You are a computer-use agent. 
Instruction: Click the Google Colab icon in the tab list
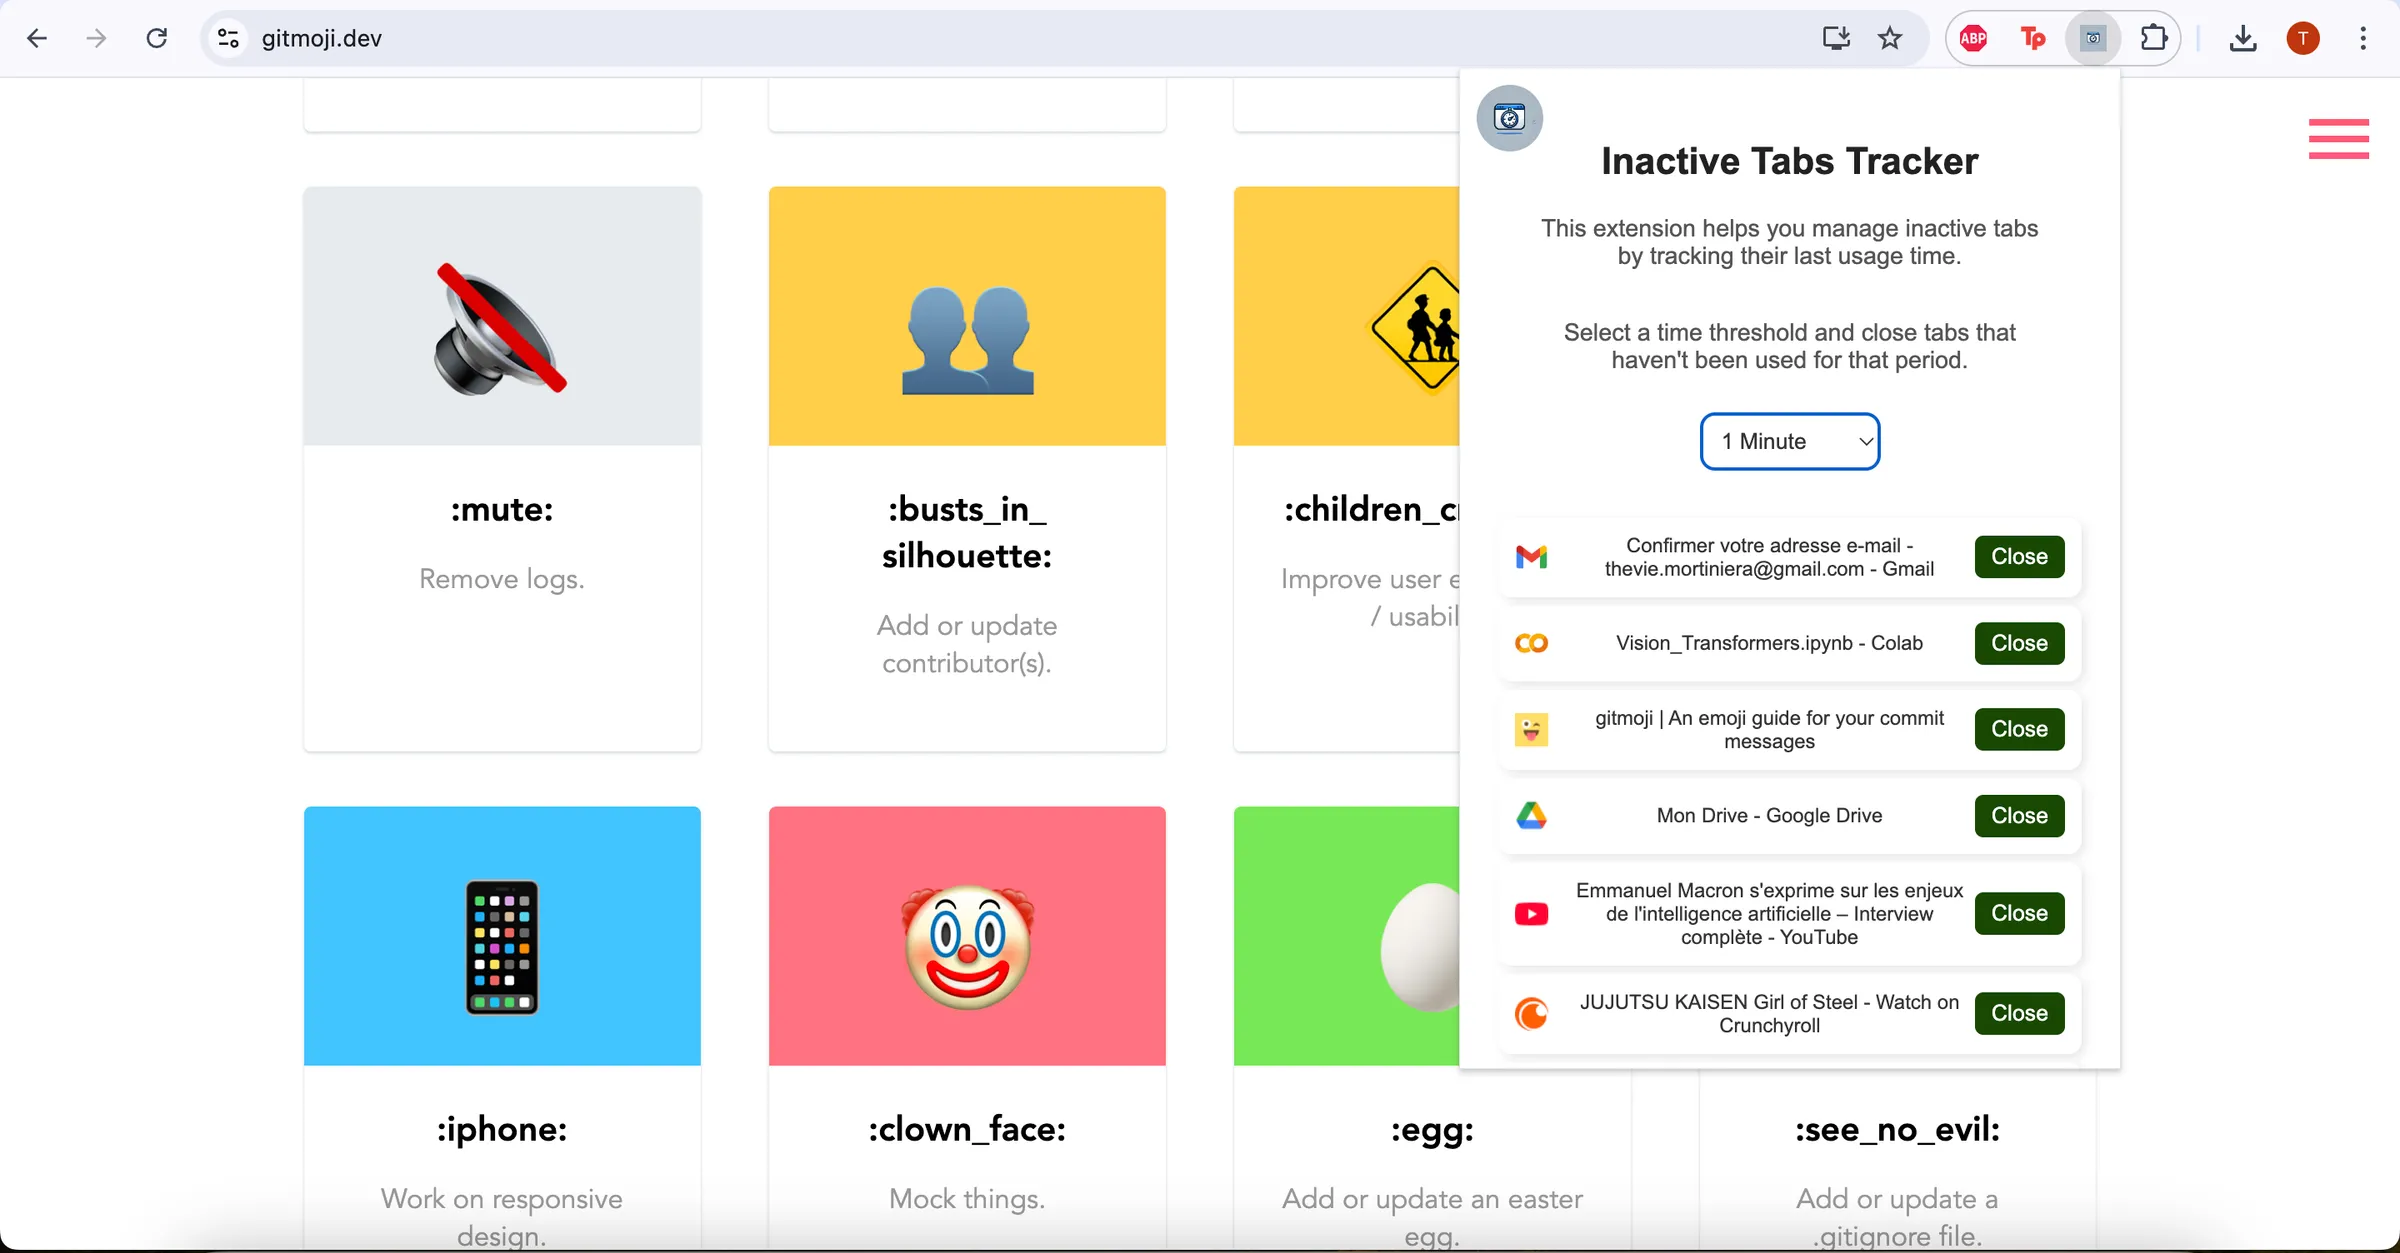1531,643
